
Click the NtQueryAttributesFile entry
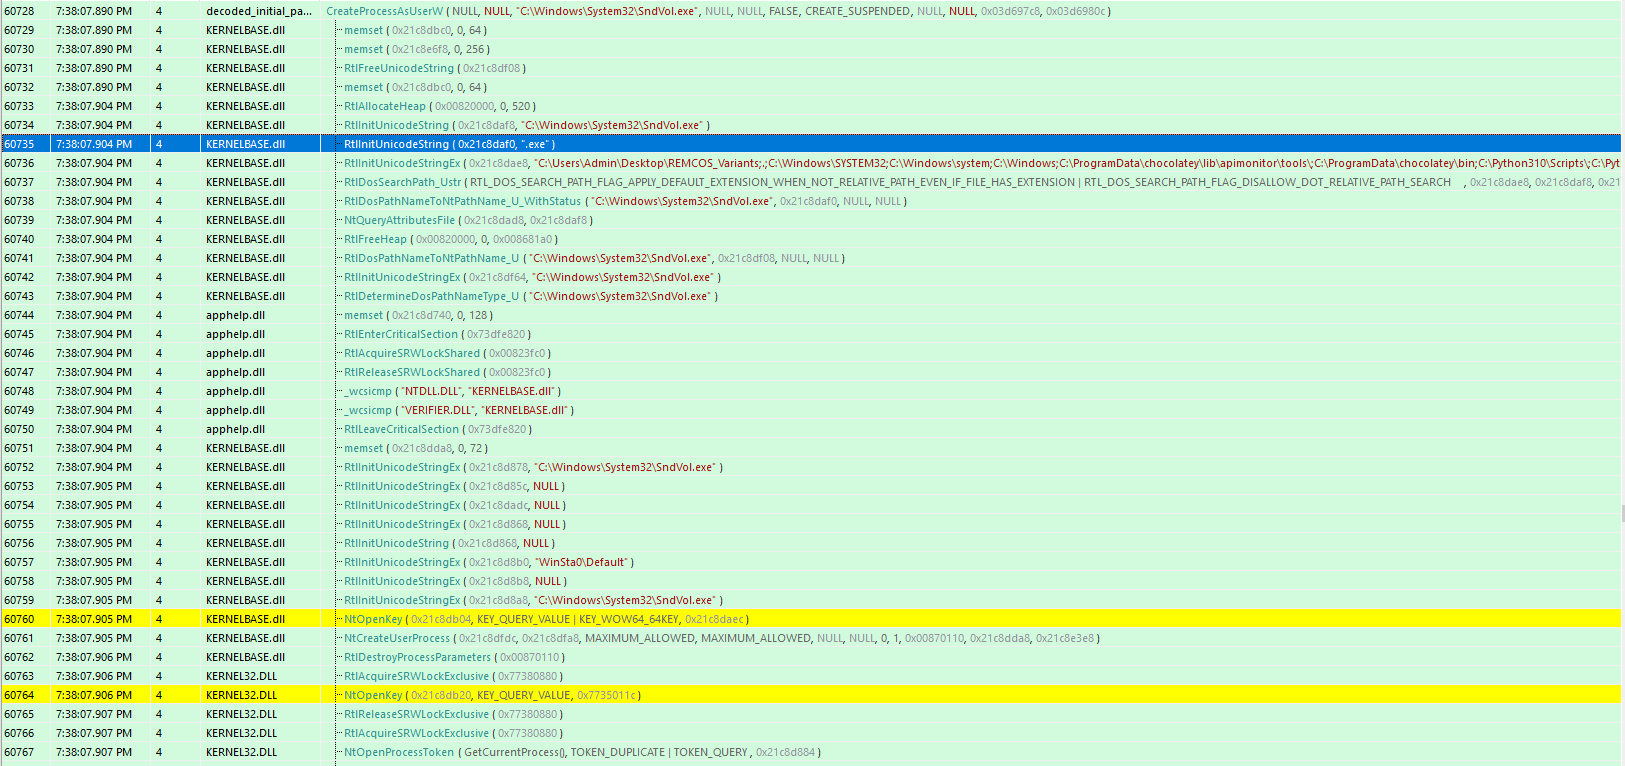(399, 220)
